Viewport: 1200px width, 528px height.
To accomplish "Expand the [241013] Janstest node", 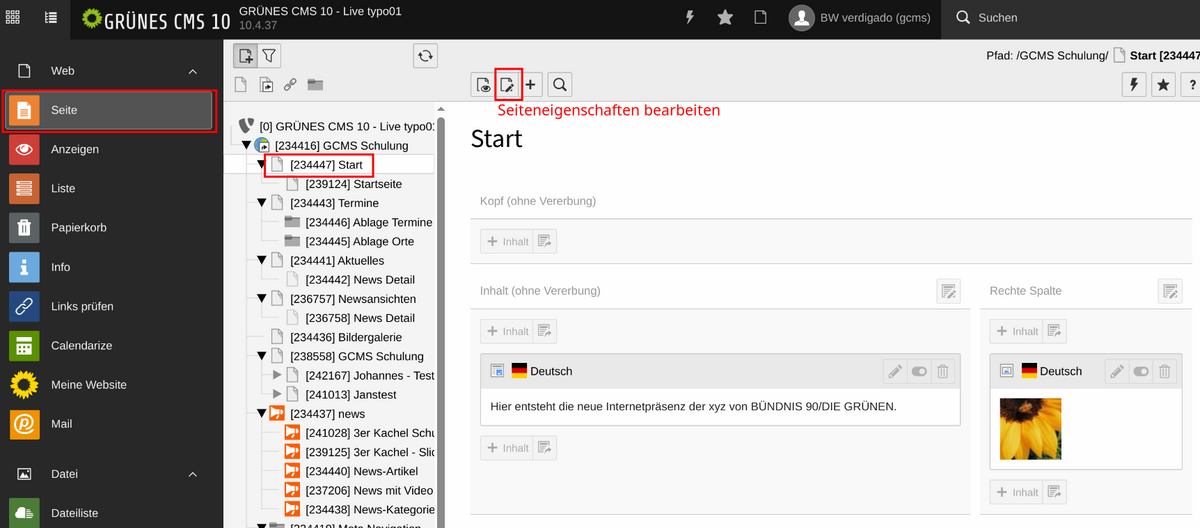I will point(278,394).
